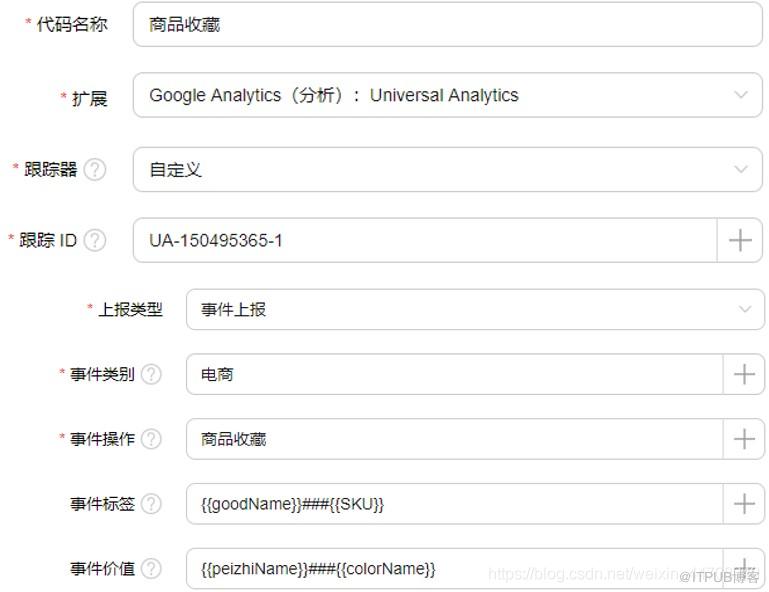769x592 pixels.
Task: Click the 上报类型 label
Action: tap(130, 309)
